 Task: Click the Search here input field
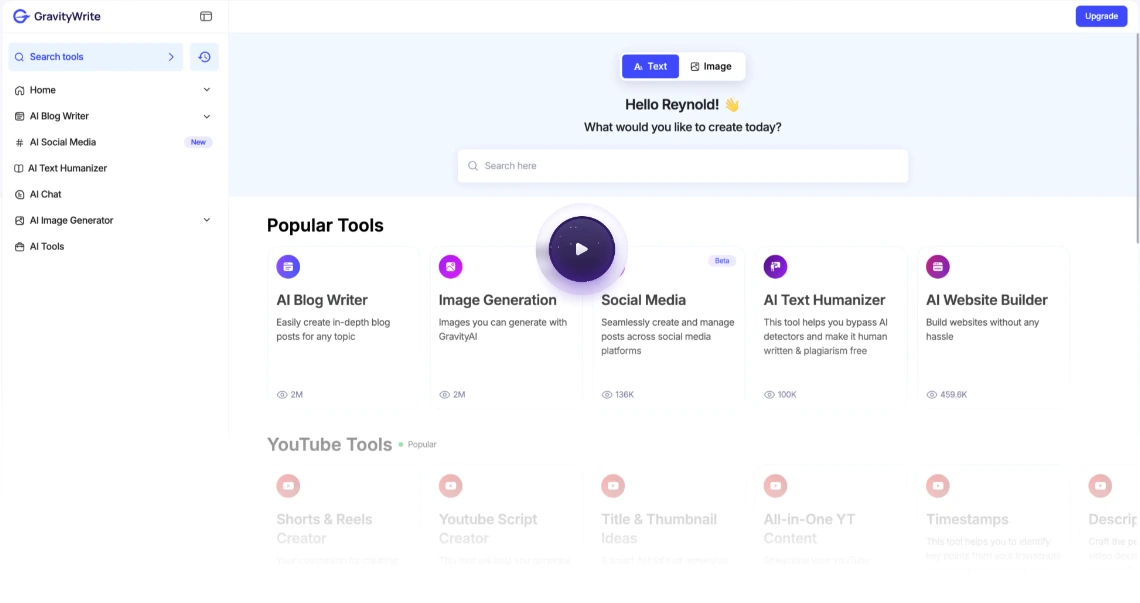pyautogui.click(x=683, y=166)
